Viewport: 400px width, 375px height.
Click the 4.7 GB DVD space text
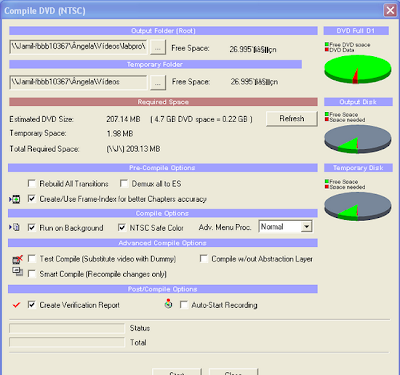click(x=201, y=119)
